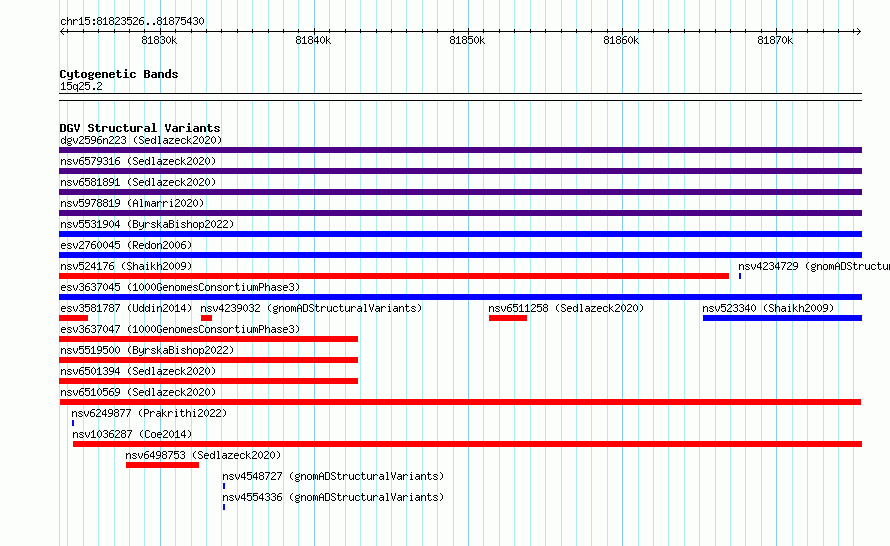Viewport: 890px width, 546px height.
Task: Click the purple bar under dgv2596n223
Action: 460,150
